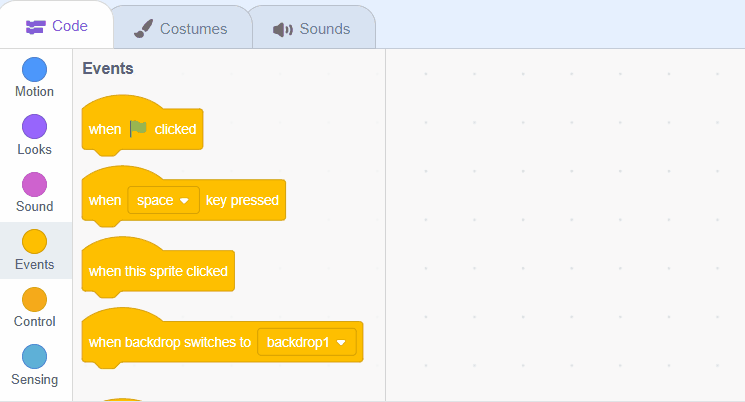The image size is (745, 402).
Task: Click the speaker icon on Sounds tab
Action: (283, 29)
